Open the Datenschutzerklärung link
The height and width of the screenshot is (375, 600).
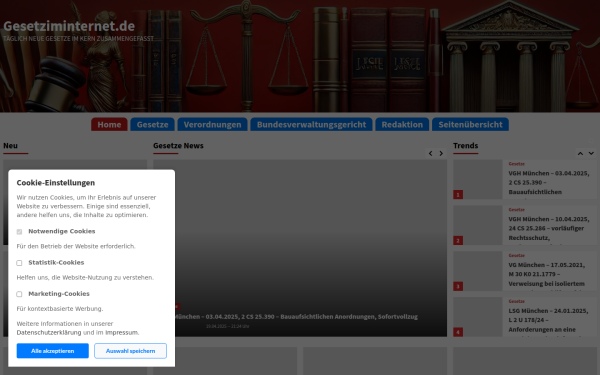tap(49, 333)
